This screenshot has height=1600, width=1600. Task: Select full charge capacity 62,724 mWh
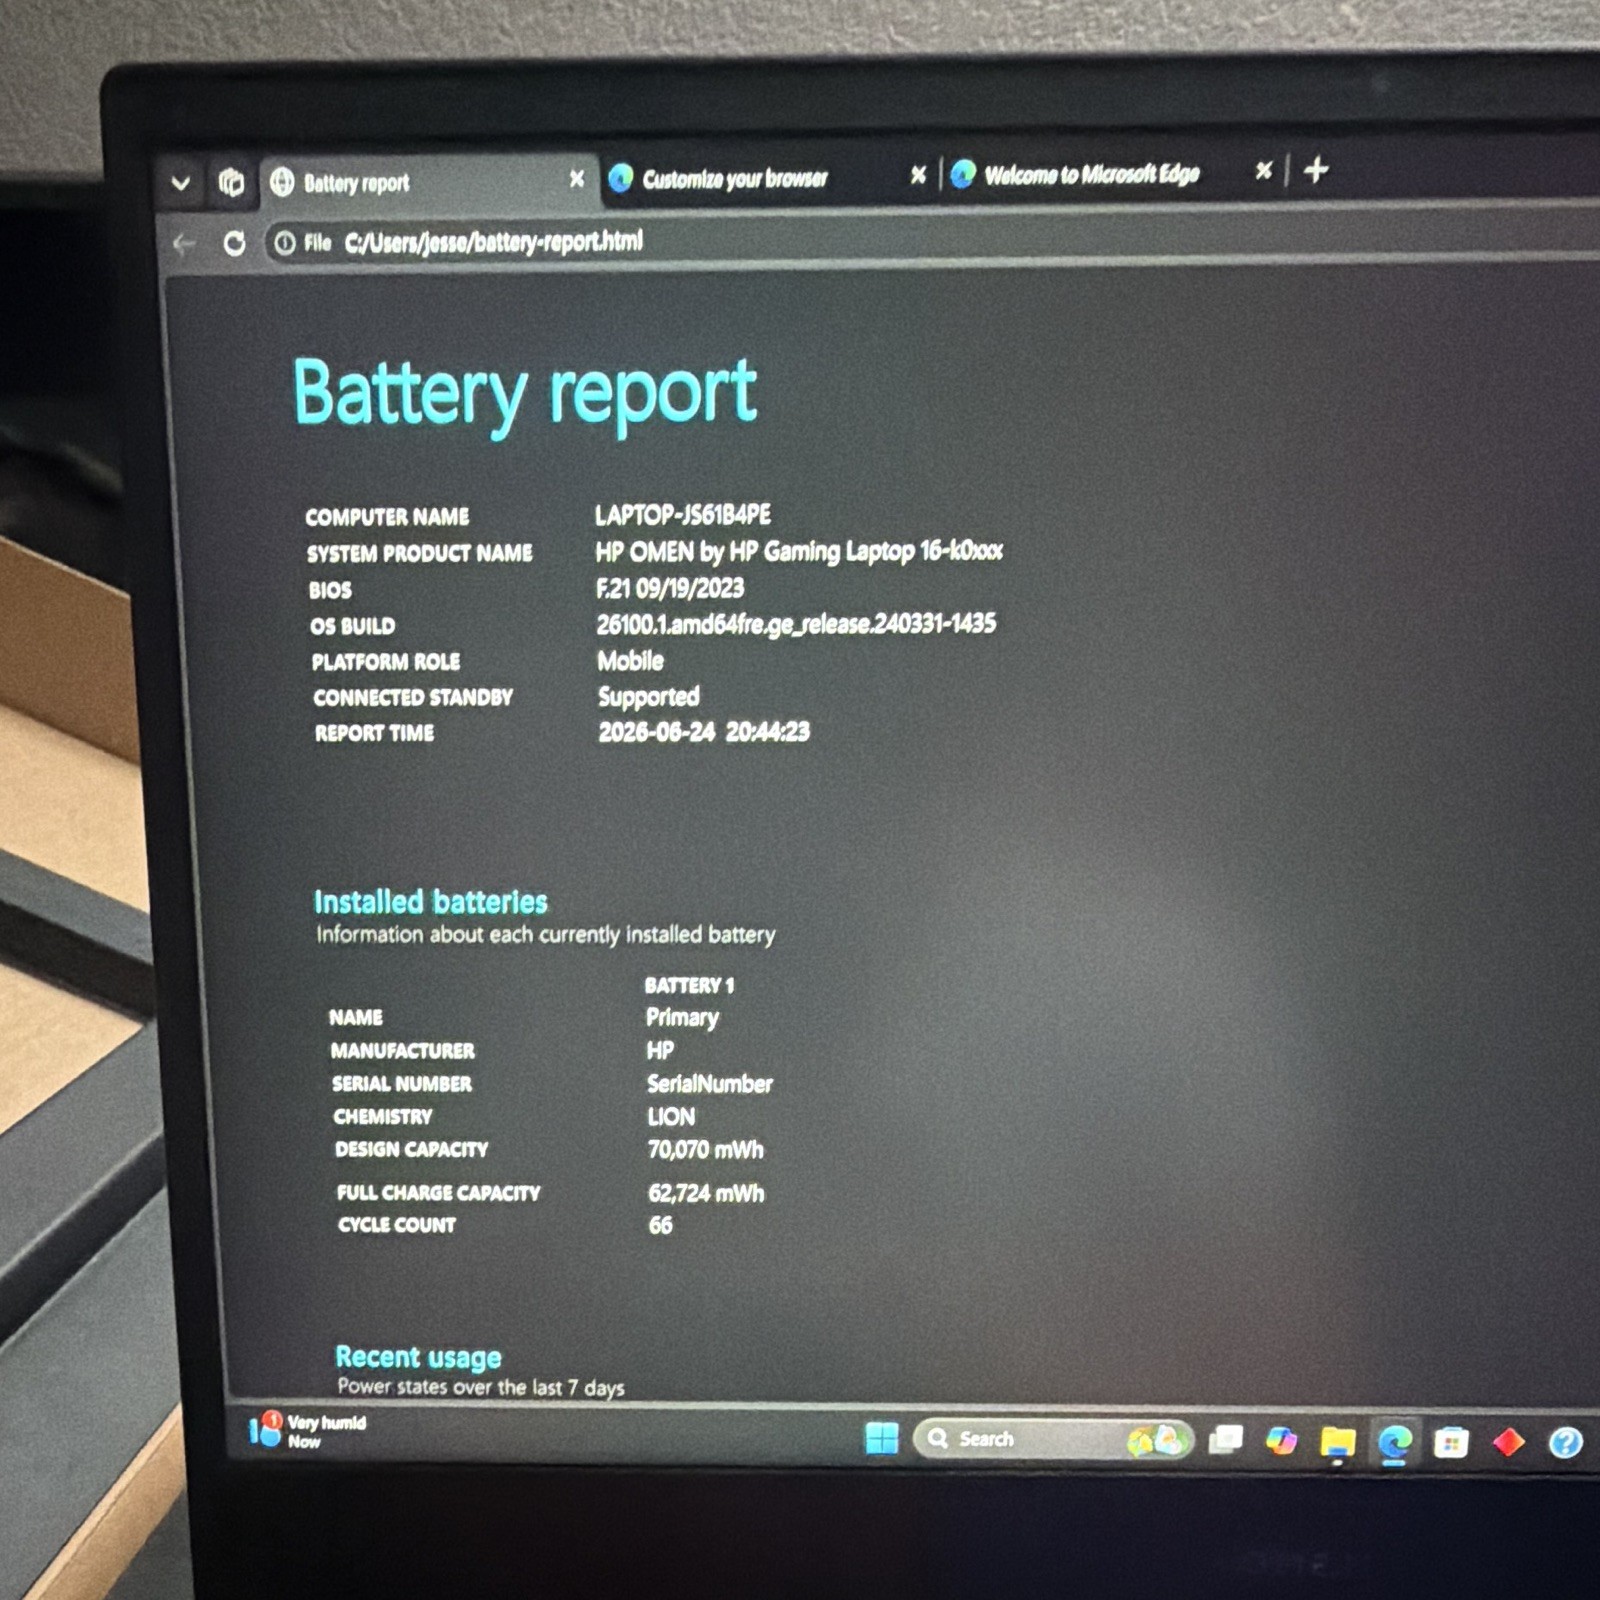tap(706, 1193)
